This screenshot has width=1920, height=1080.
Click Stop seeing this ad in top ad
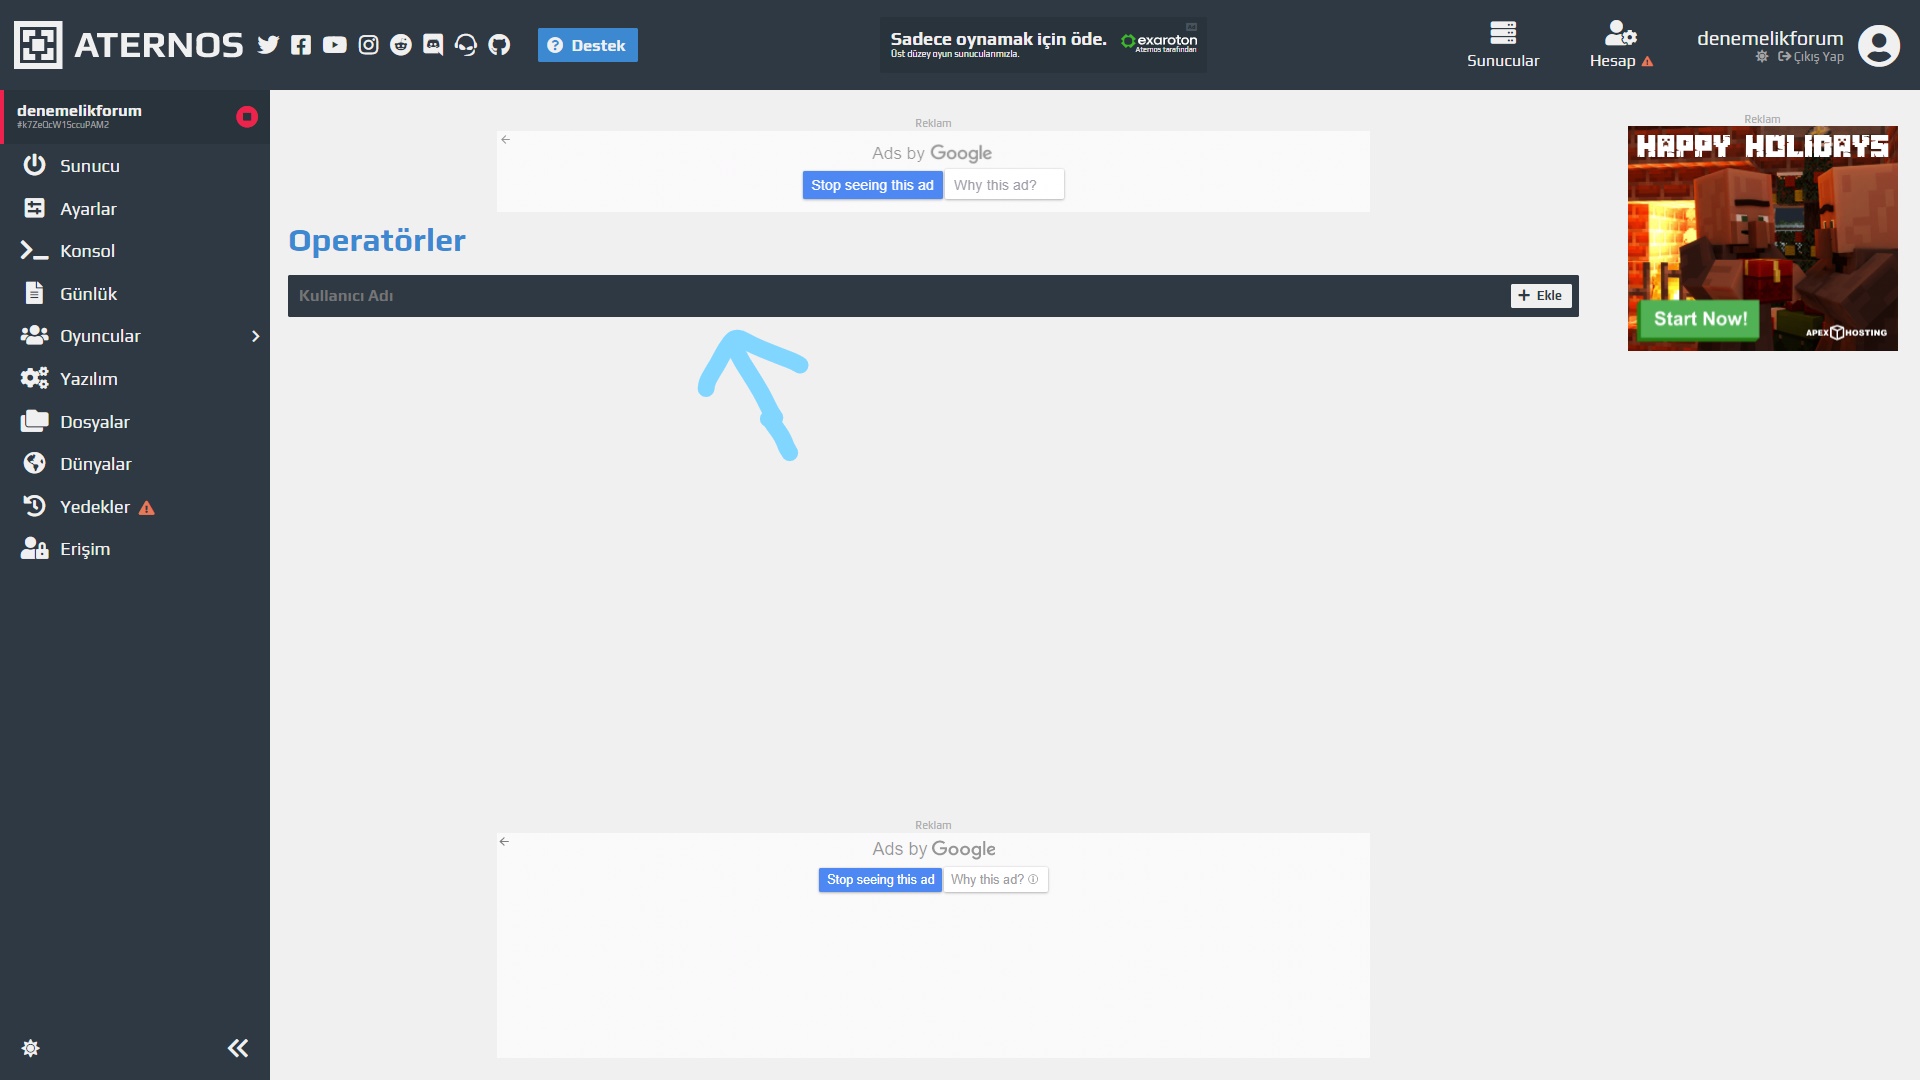click(x=872, y=185)
